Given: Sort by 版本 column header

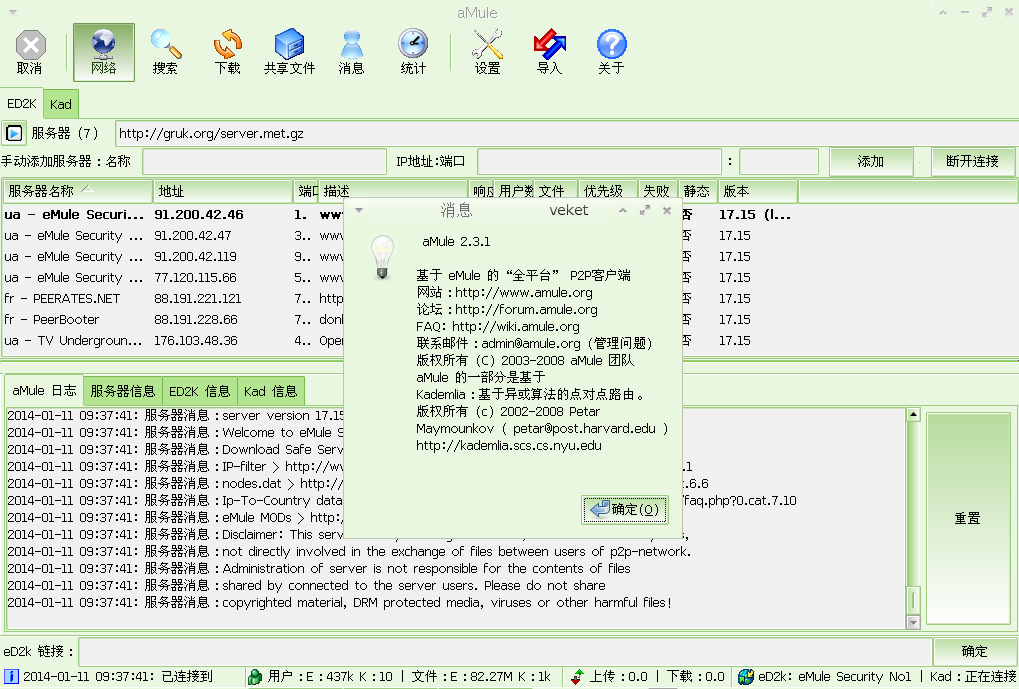Looking at the screenshot, I should (758, 191).
